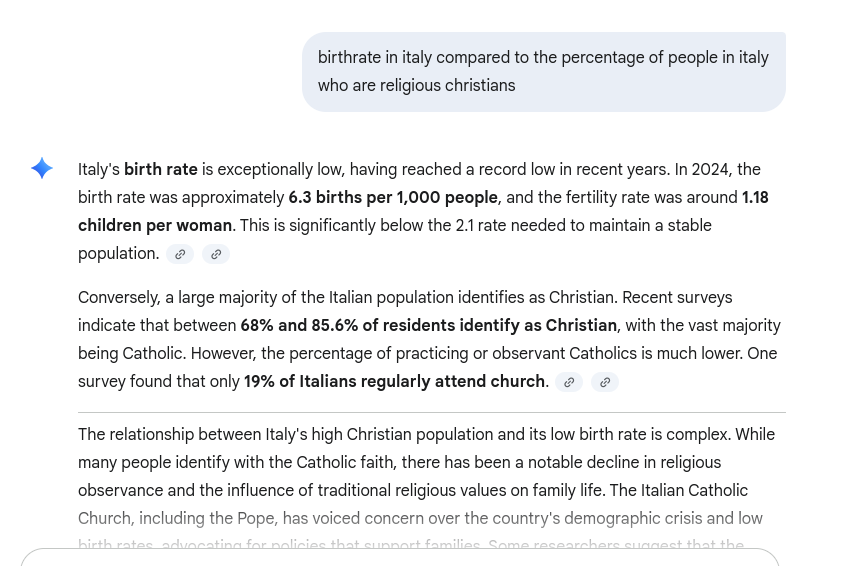Click bold "19% of Italians regularly attend church"

click(395, 382)
